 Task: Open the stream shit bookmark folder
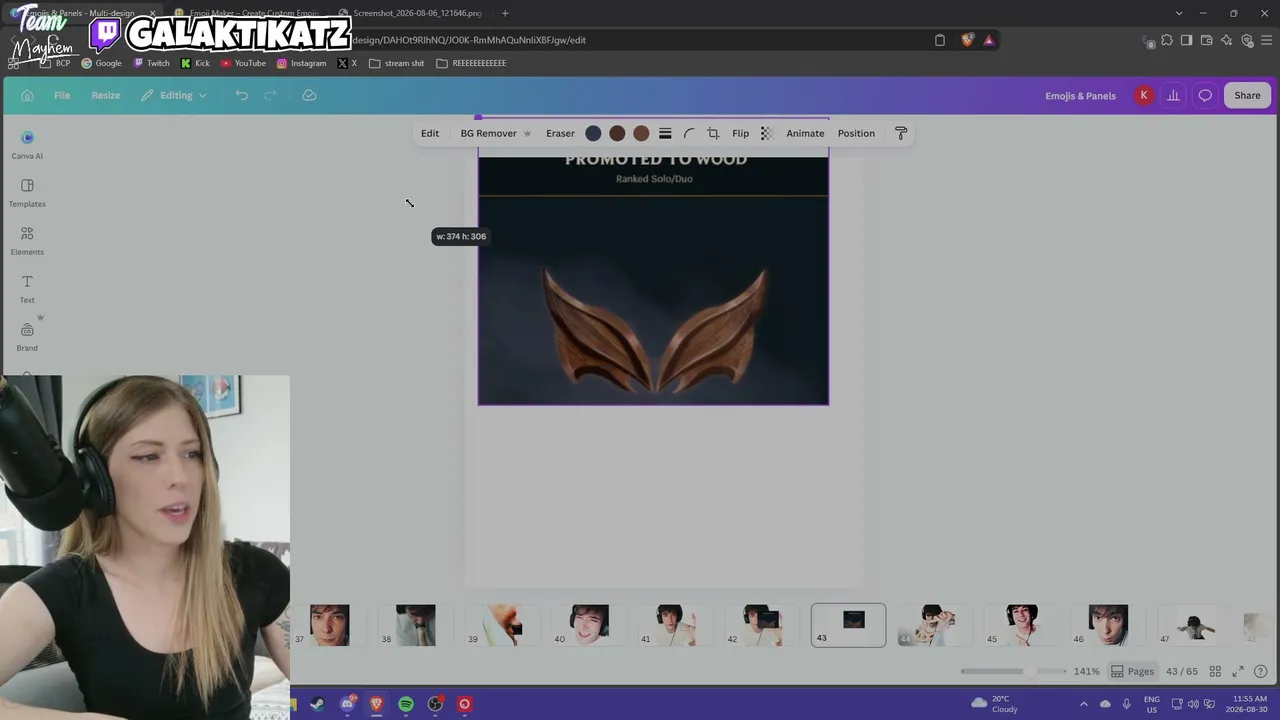tap(397, 63)
